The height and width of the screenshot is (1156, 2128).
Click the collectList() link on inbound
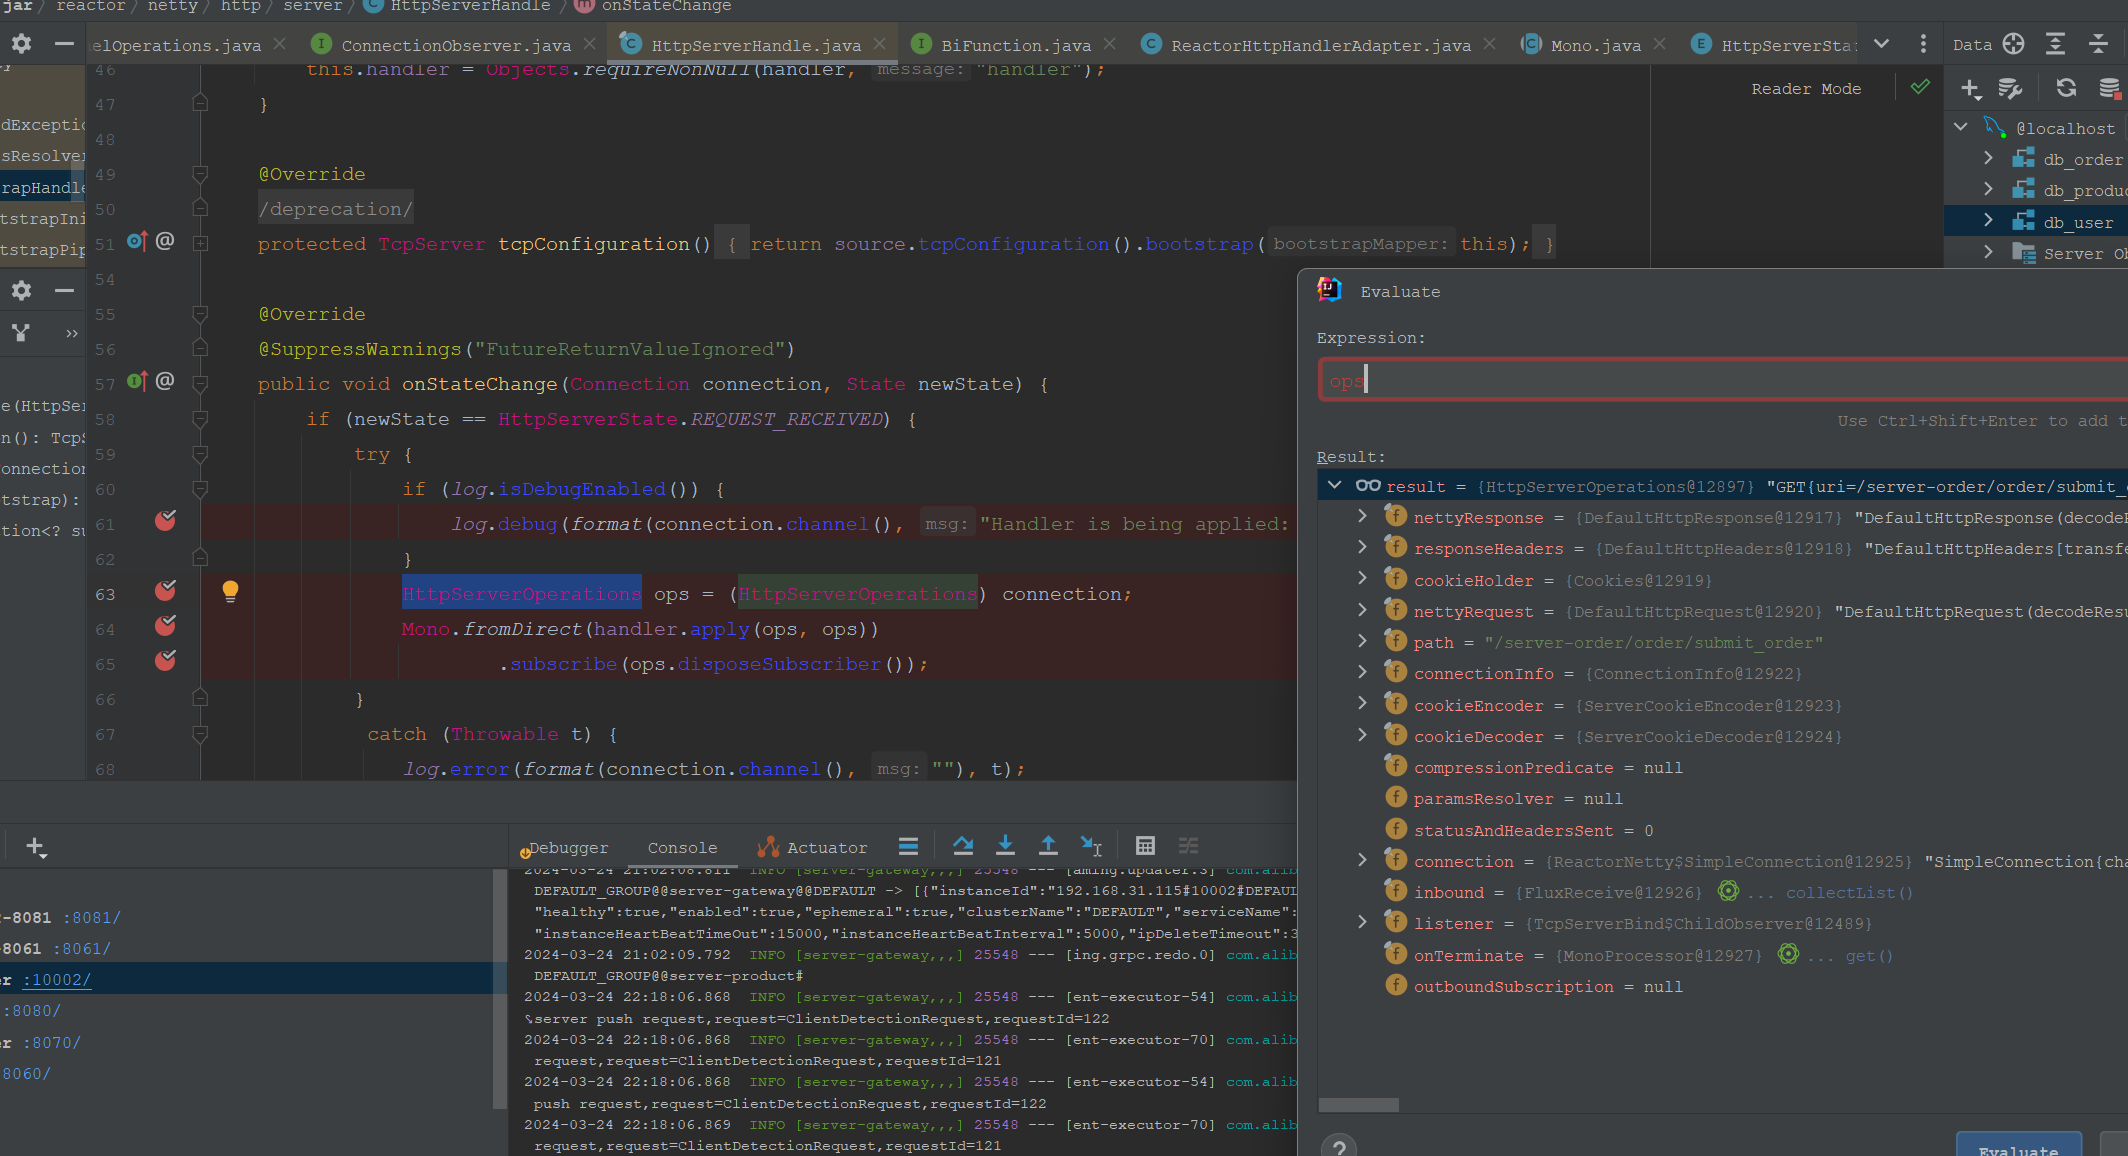coord(1848,893)
